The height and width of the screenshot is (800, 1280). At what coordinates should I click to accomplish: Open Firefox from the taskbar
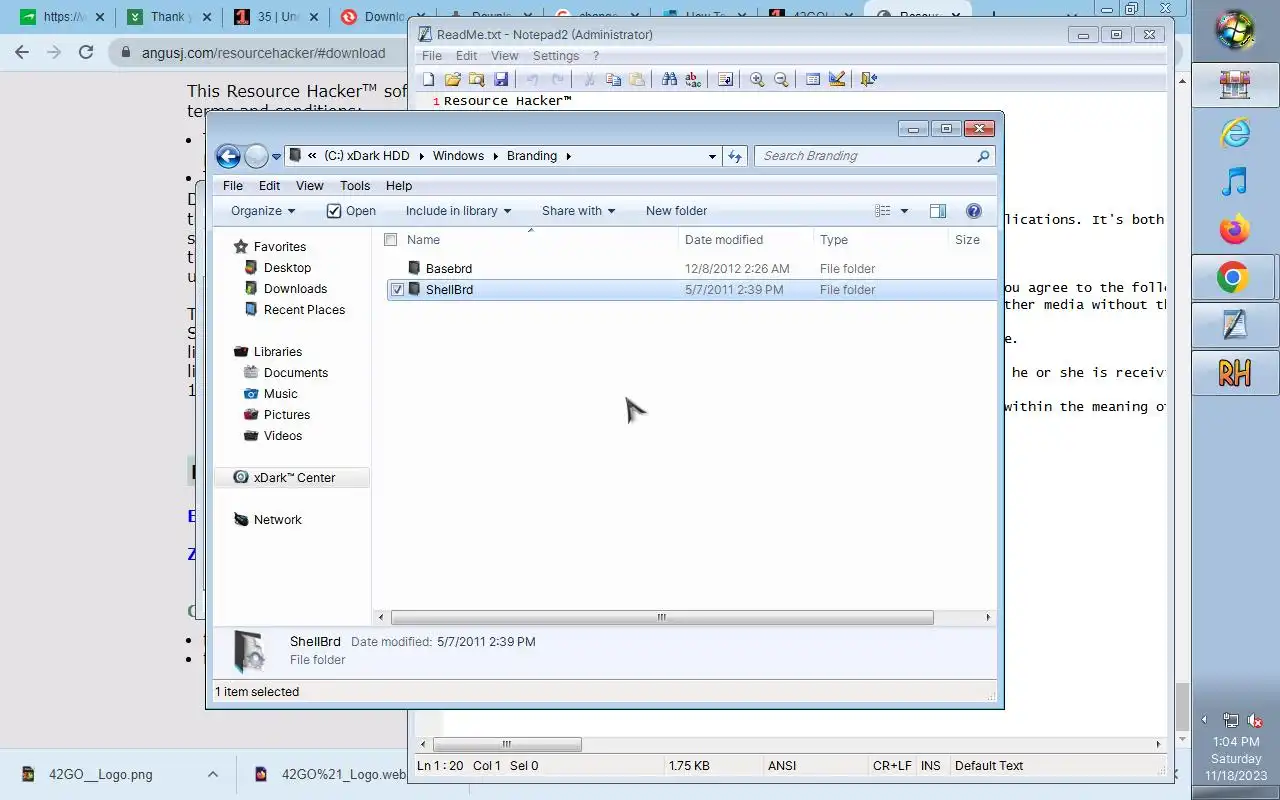[x=1235, y=229]
